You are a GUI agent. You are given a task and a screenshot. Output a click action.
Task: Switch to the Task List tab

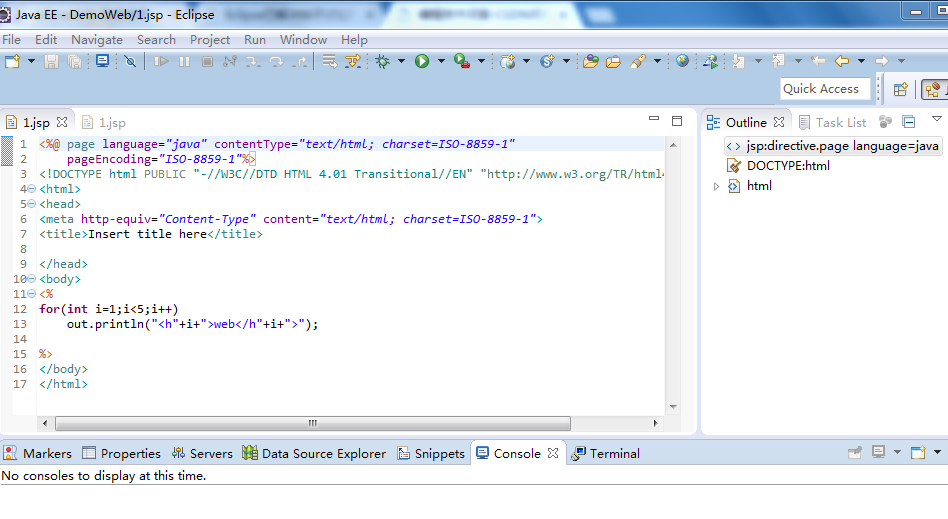(x=833, y=123)
